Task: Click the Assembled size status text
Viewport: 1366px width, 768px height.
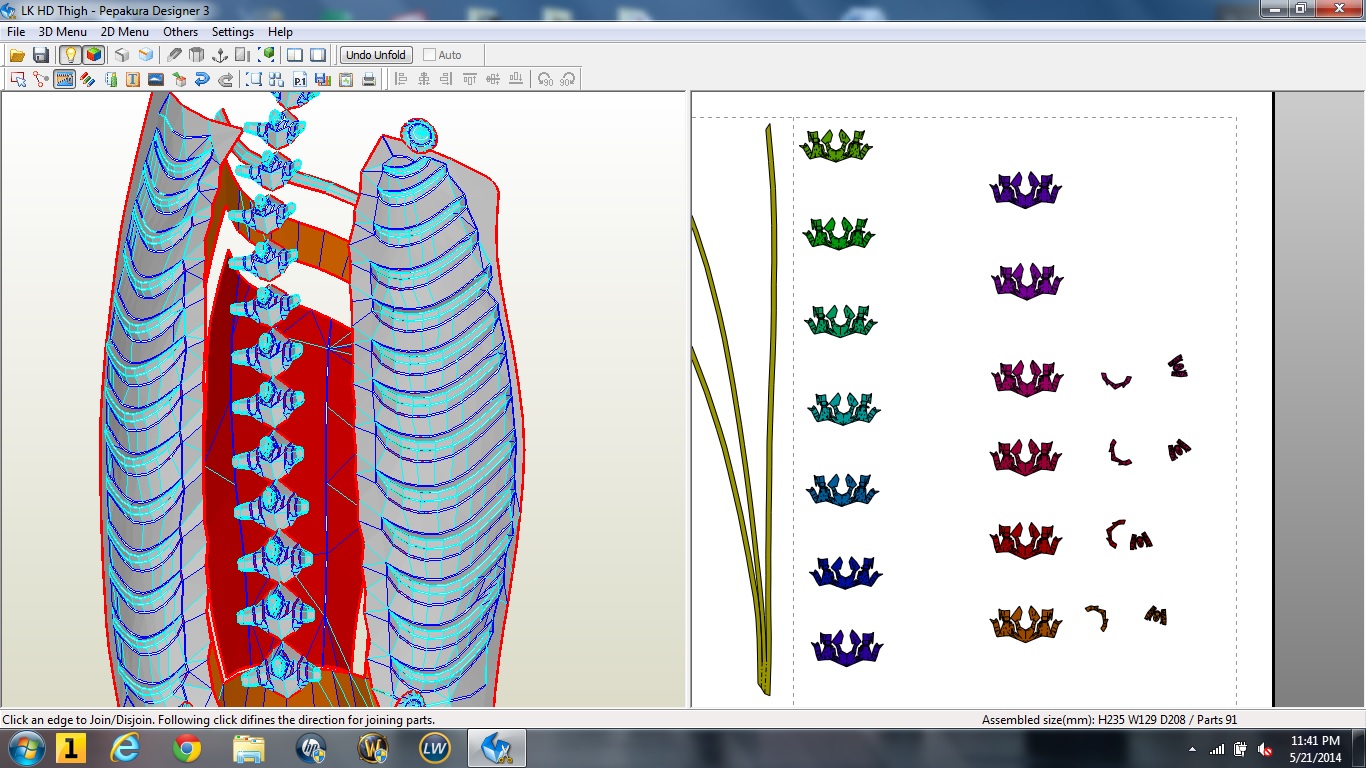Action: (x=1110, y=720)
